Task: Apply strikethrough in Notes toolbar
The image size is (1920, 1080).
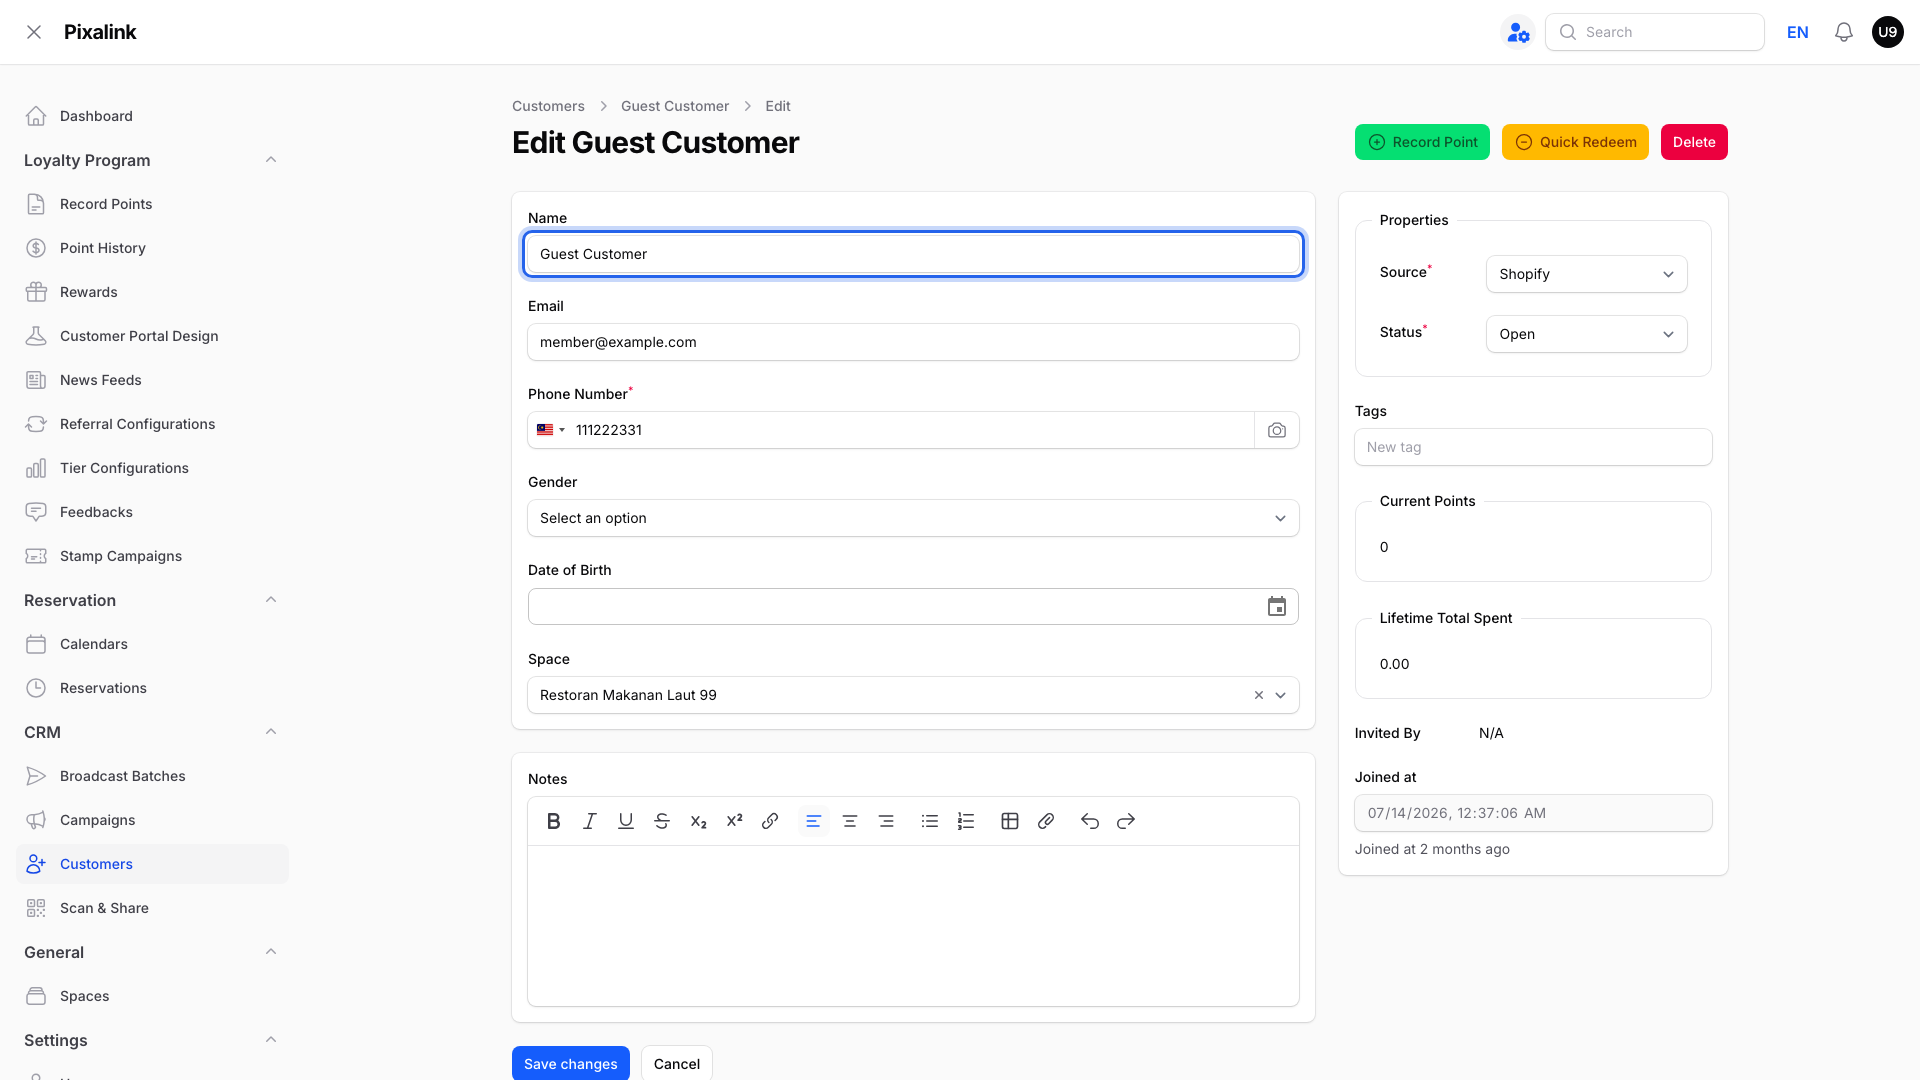Action: click(662, 821)
